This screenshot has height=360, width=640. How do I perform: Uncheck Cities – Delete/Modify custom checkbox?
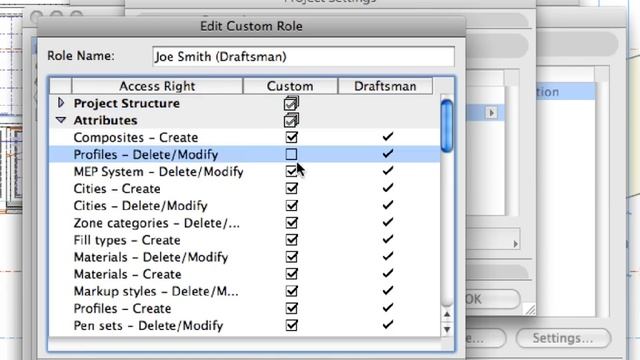point(291,206)
